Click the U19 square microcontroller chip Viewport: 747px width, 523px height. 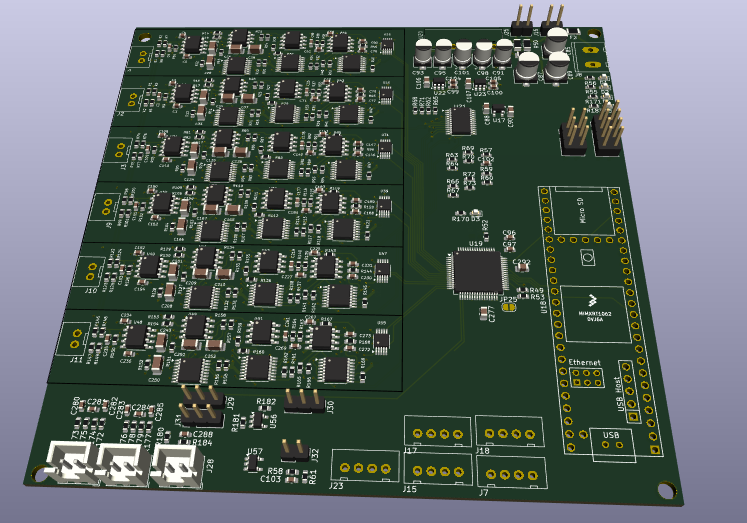point(477,274)
